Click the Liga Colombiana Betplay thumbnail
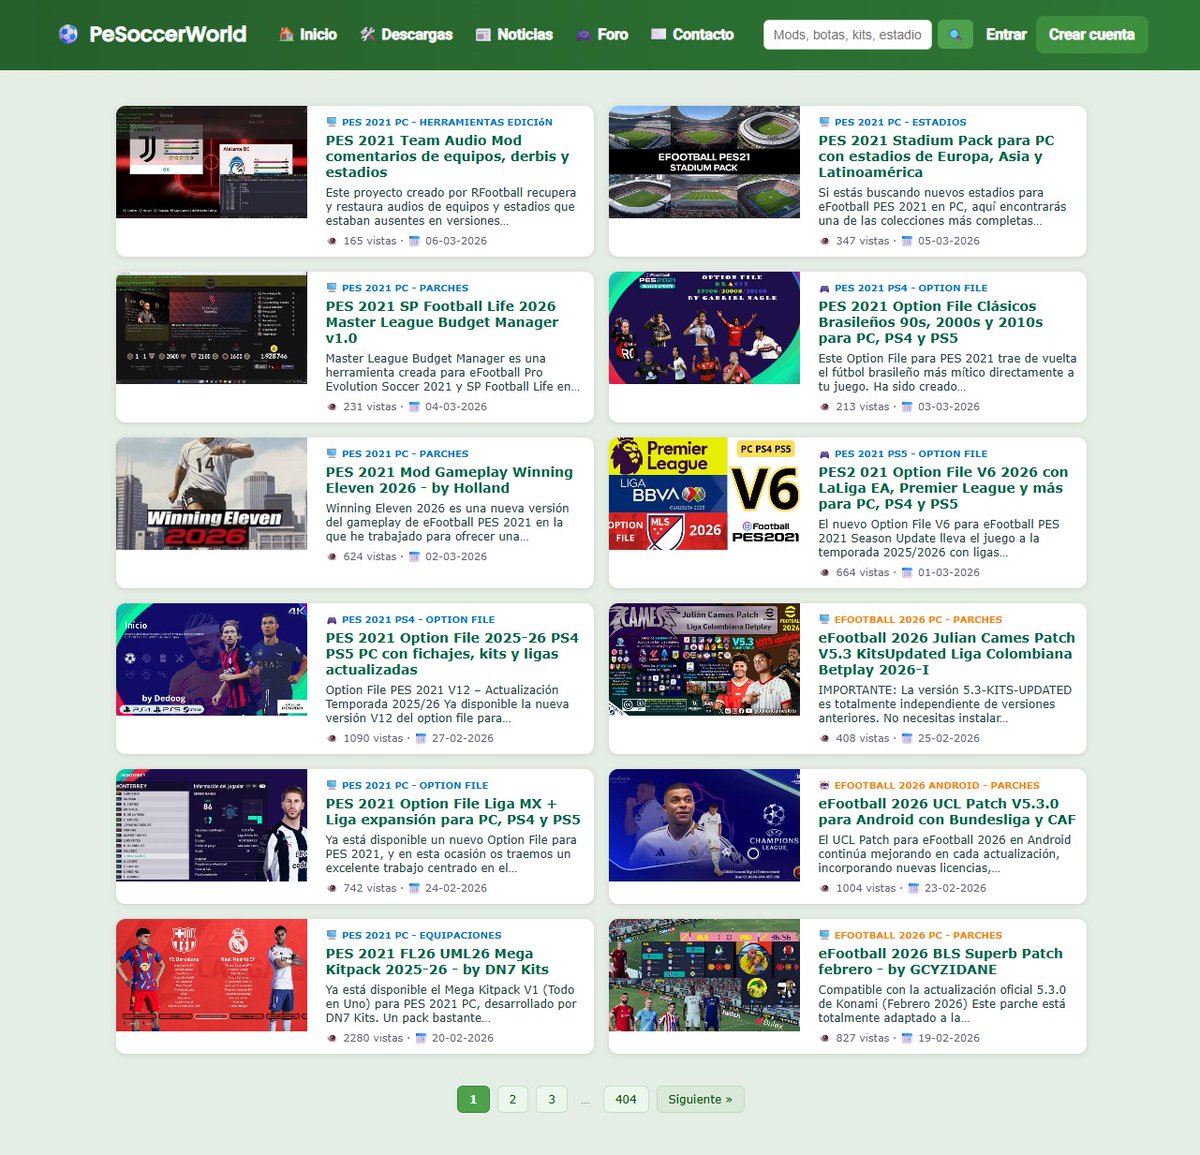The height and width of the screenshot is (1155, 1200). click(704, 660)
